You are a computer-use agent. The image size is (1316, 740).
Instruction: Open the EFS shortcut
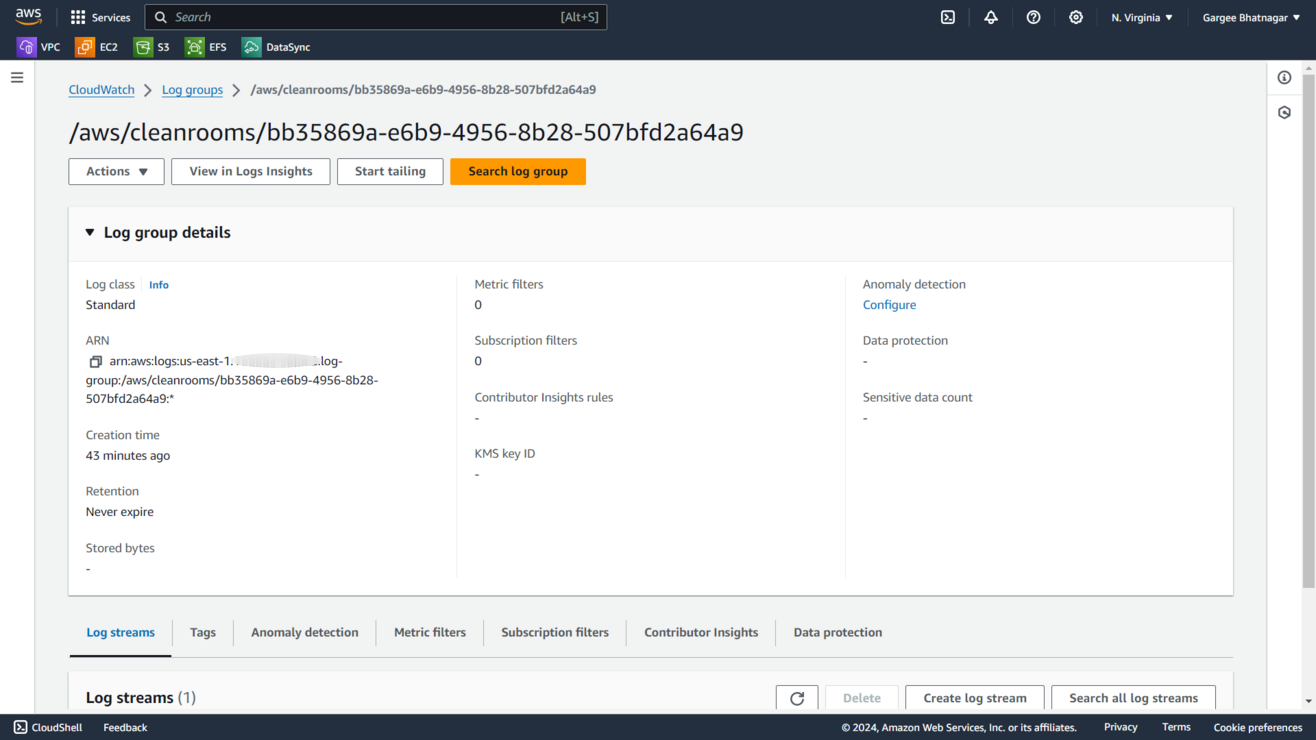[x=206, y=47]
